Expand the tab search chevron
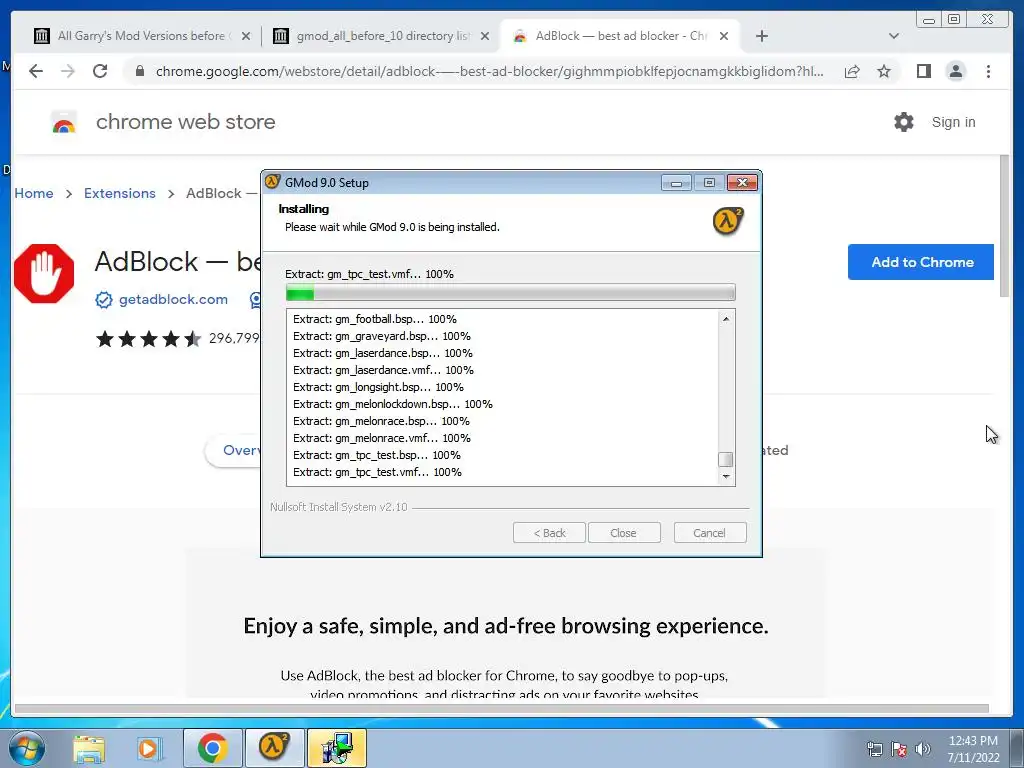 pos(893,36)
